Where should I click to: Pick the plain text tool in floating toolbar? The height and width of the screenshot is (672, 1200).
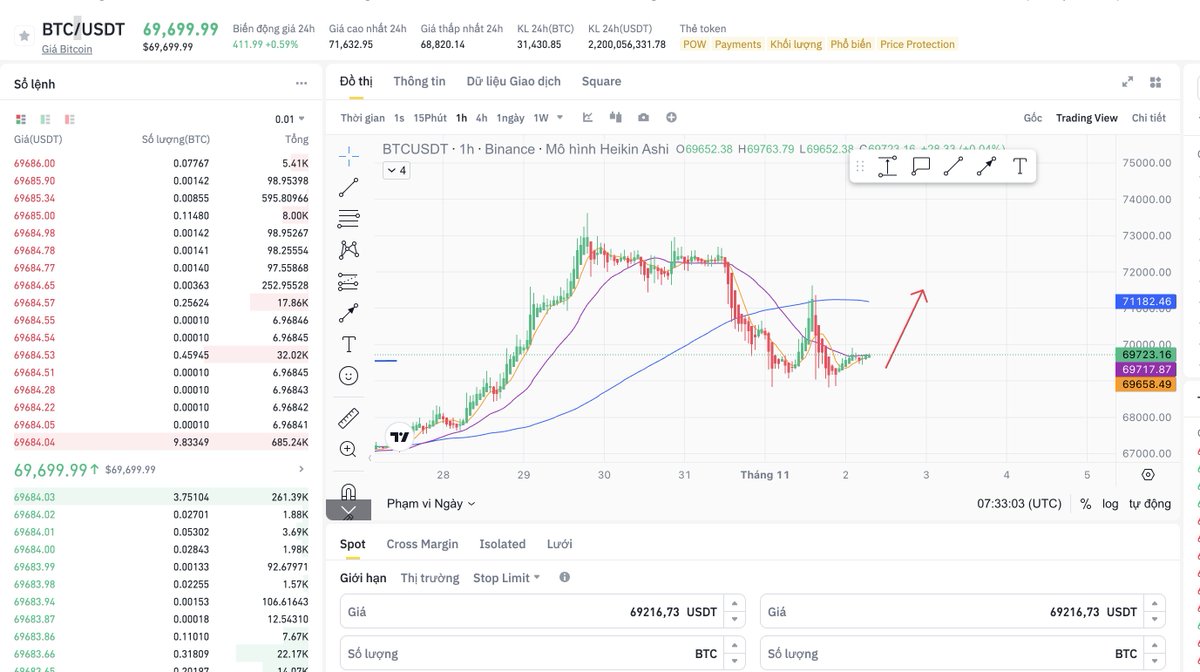pyautogui.click(x=1019, y=166)
